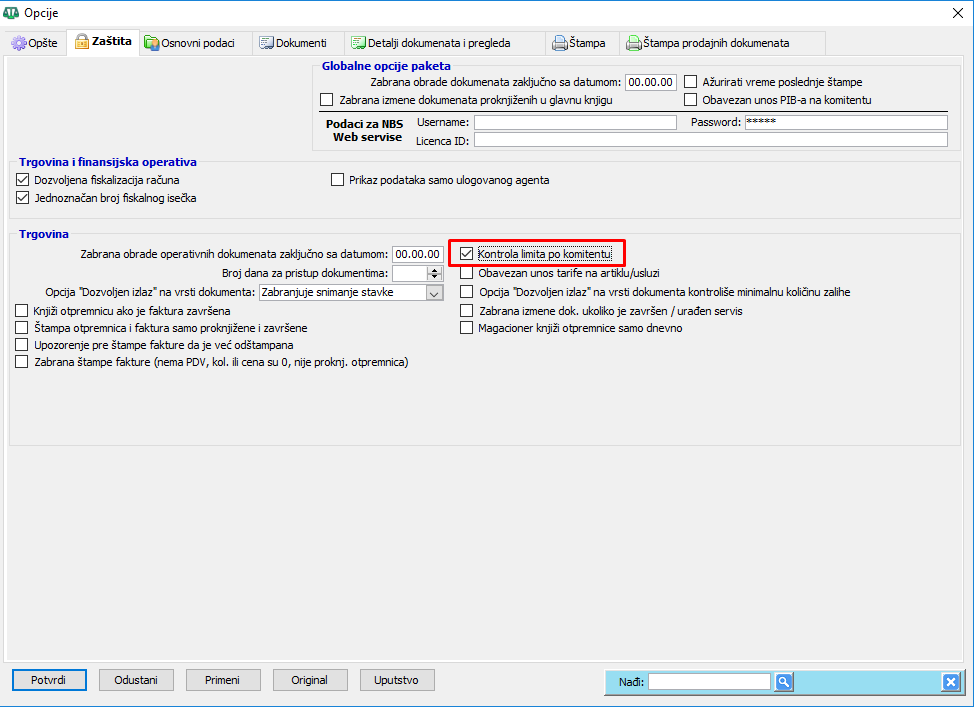Expand the Zabranjuje snimanje stavke dropdown

435,293
